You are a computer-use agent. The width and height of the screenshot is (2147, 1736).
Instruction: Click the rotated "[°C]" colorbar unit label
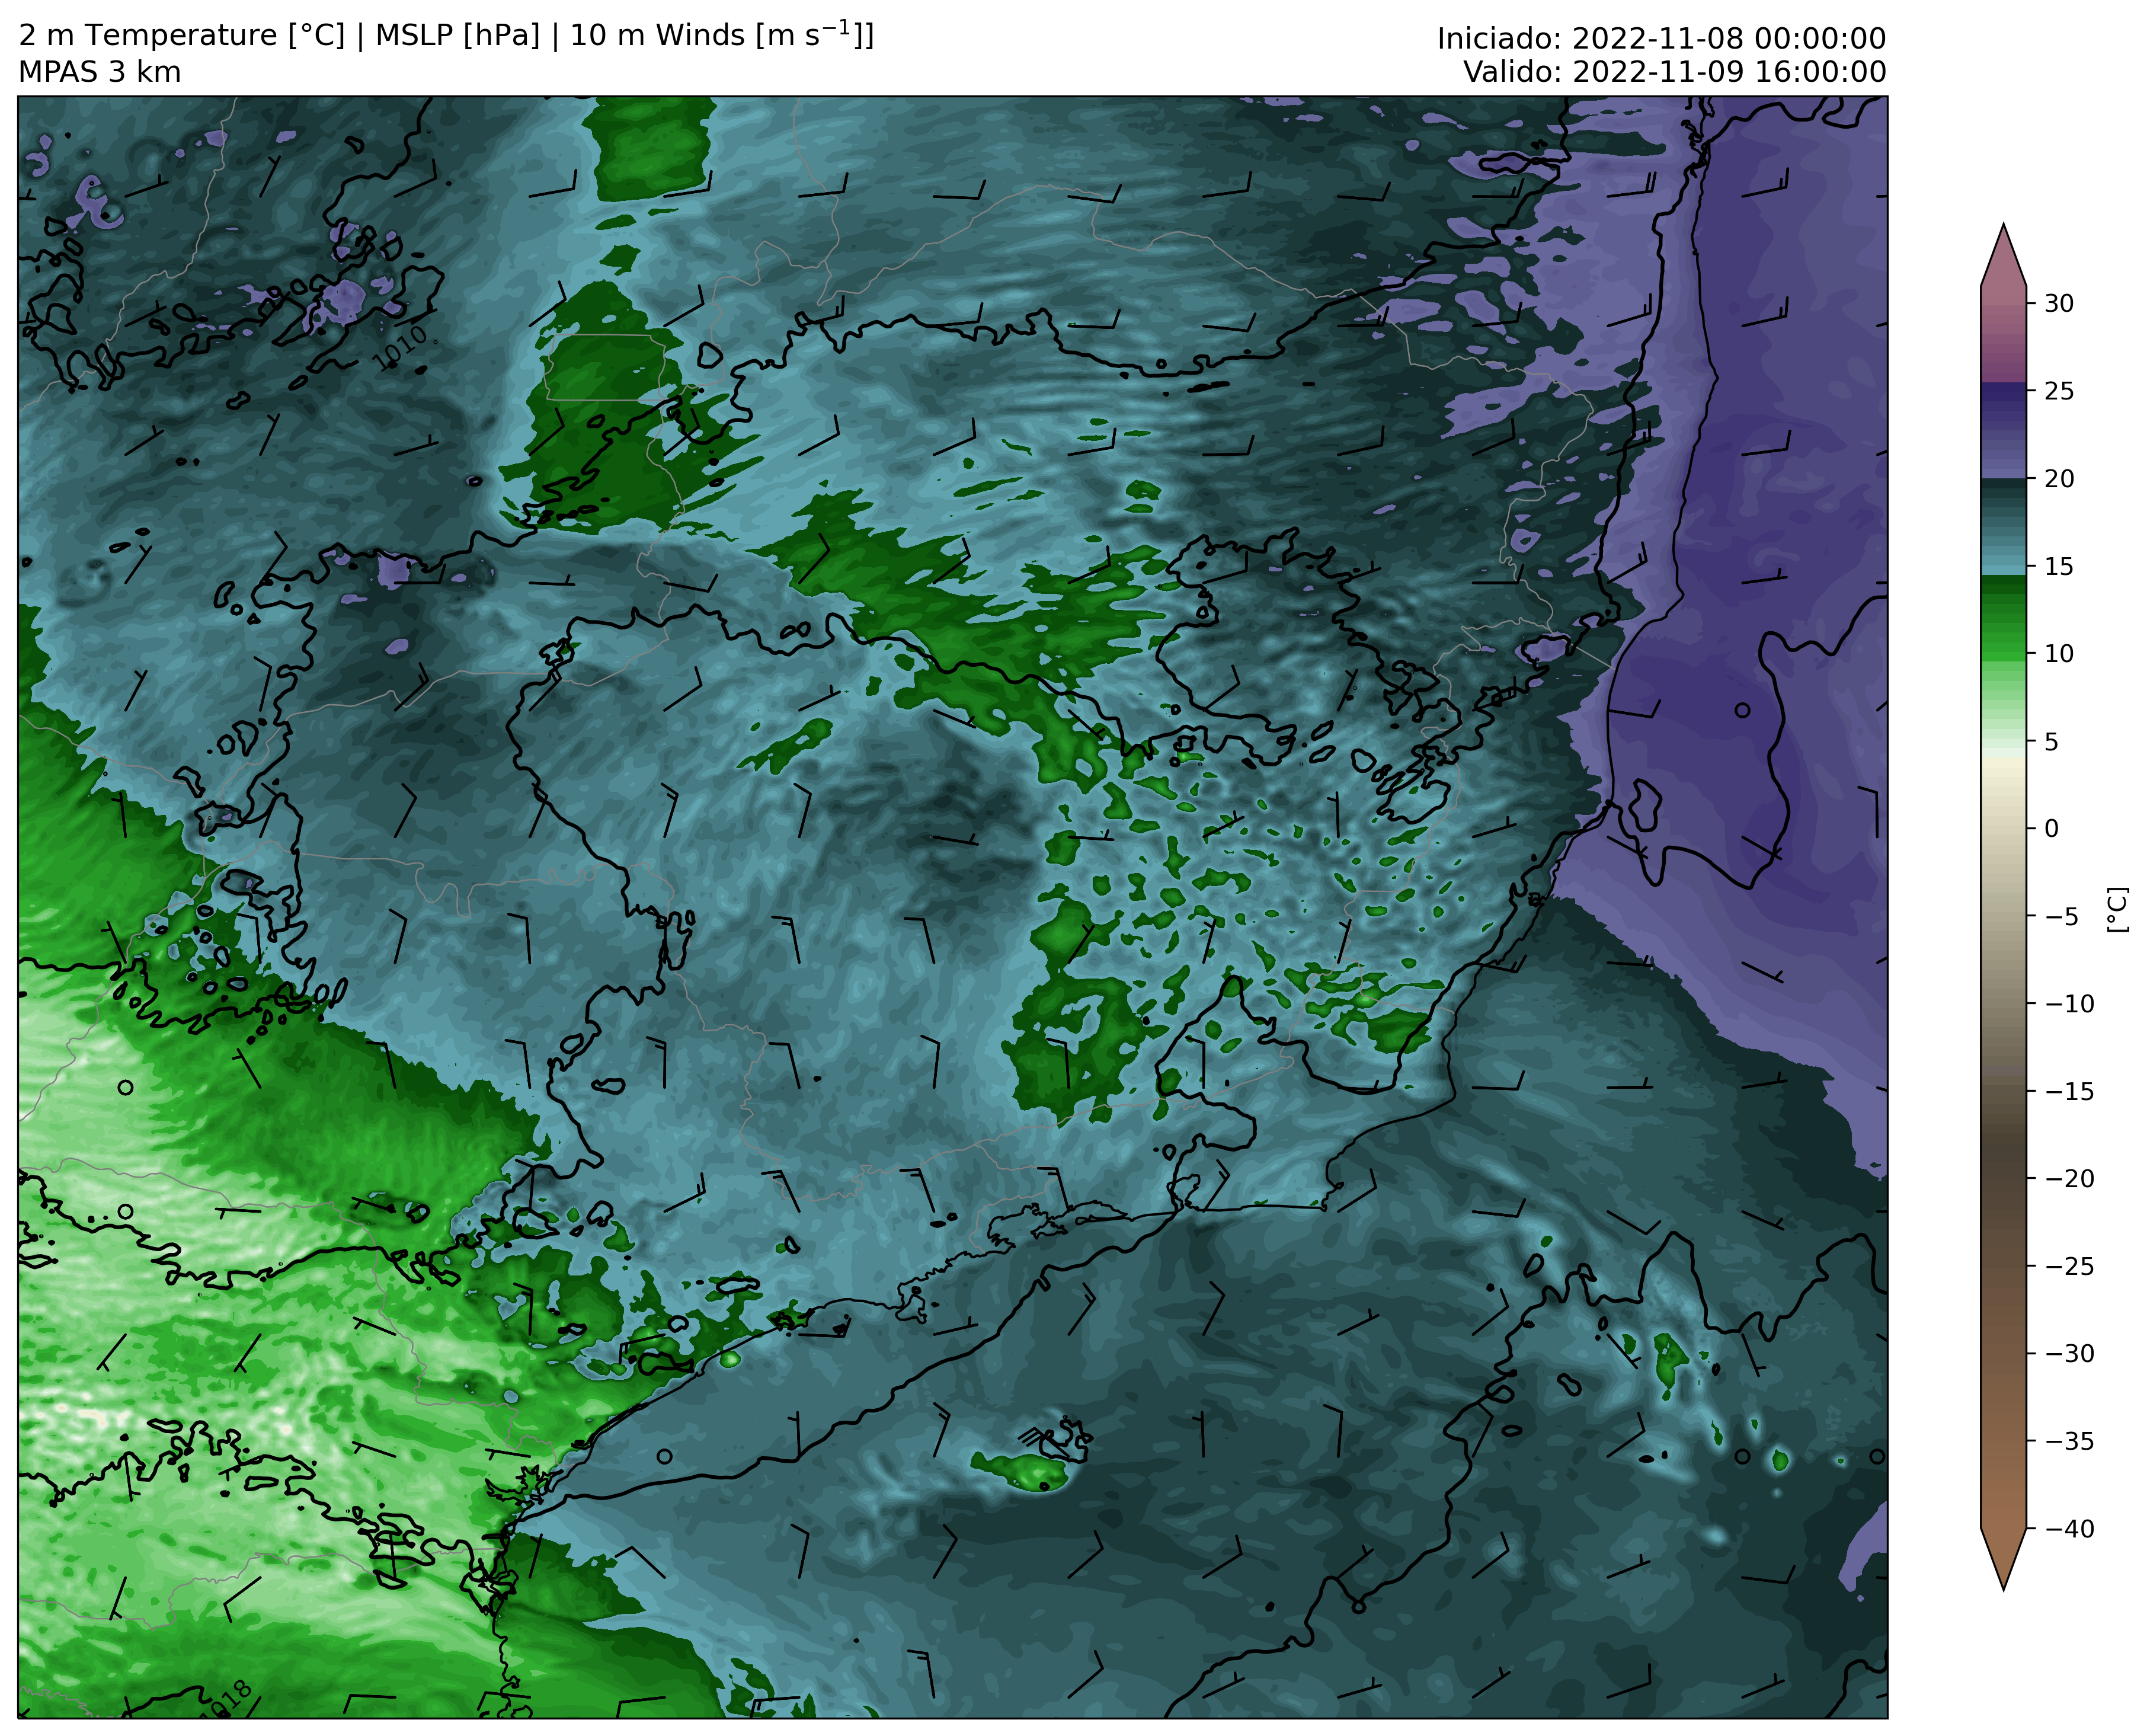(2117, 909)
